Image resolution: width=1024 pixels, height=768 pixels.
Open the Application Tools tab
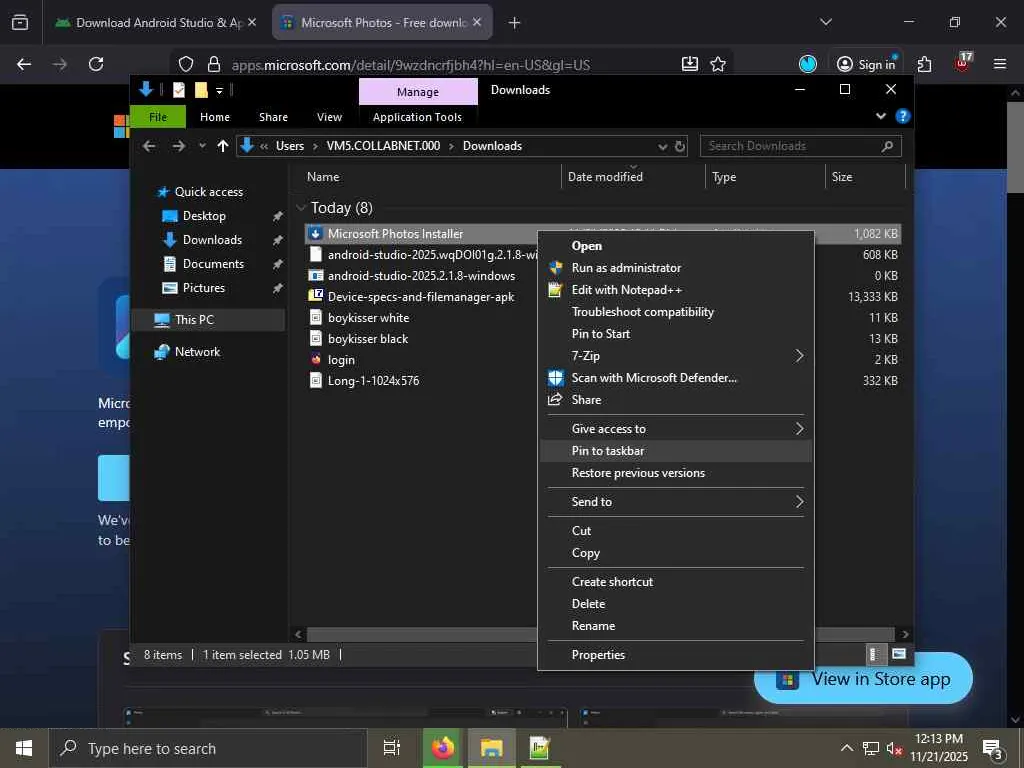[x=417, y=117]
